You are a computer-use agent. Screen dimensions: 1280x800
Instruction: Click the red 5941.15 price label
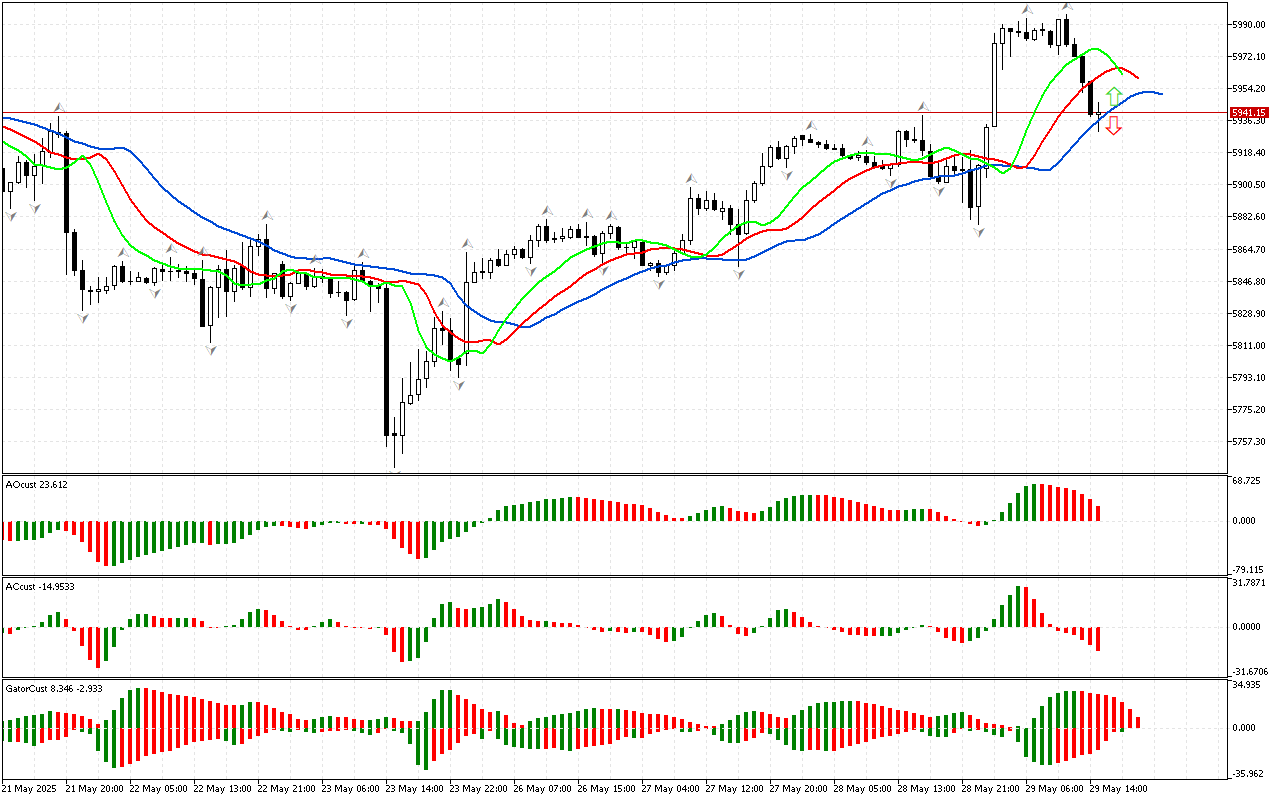pos(1249,113)
